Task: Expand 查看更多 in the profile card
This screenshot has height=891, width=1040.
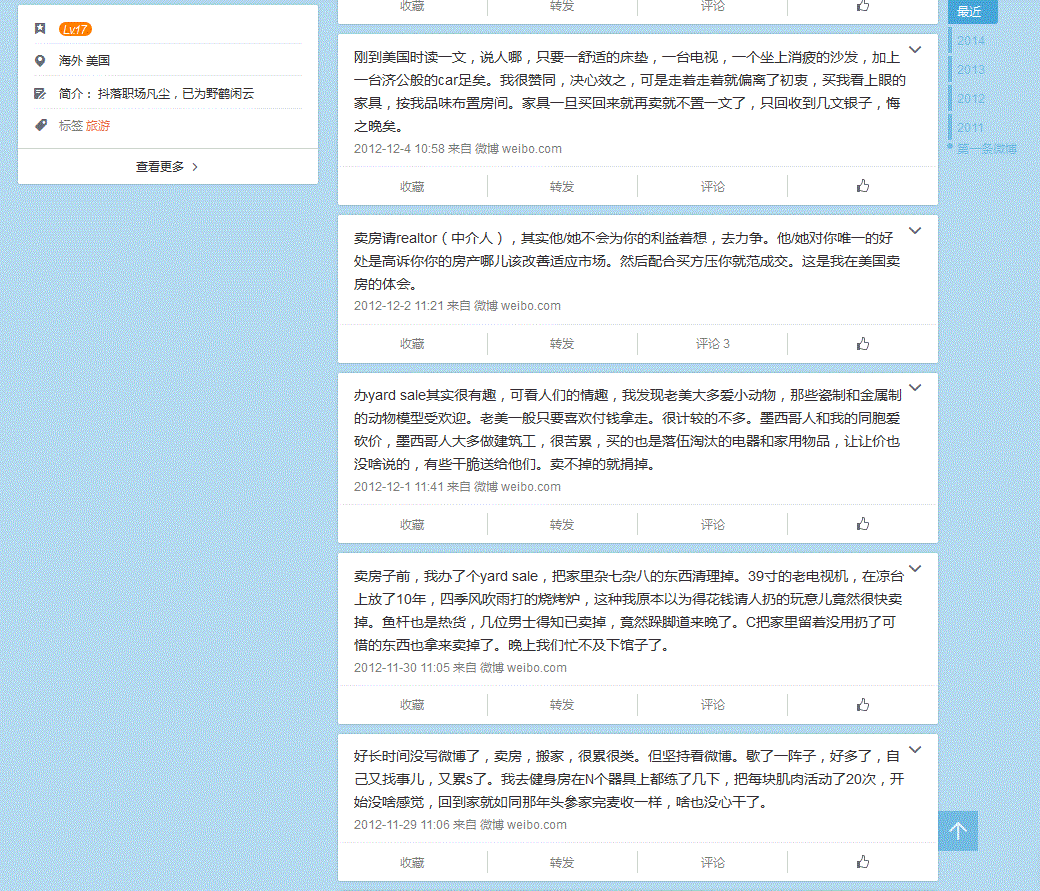Action: pos(167,167)
